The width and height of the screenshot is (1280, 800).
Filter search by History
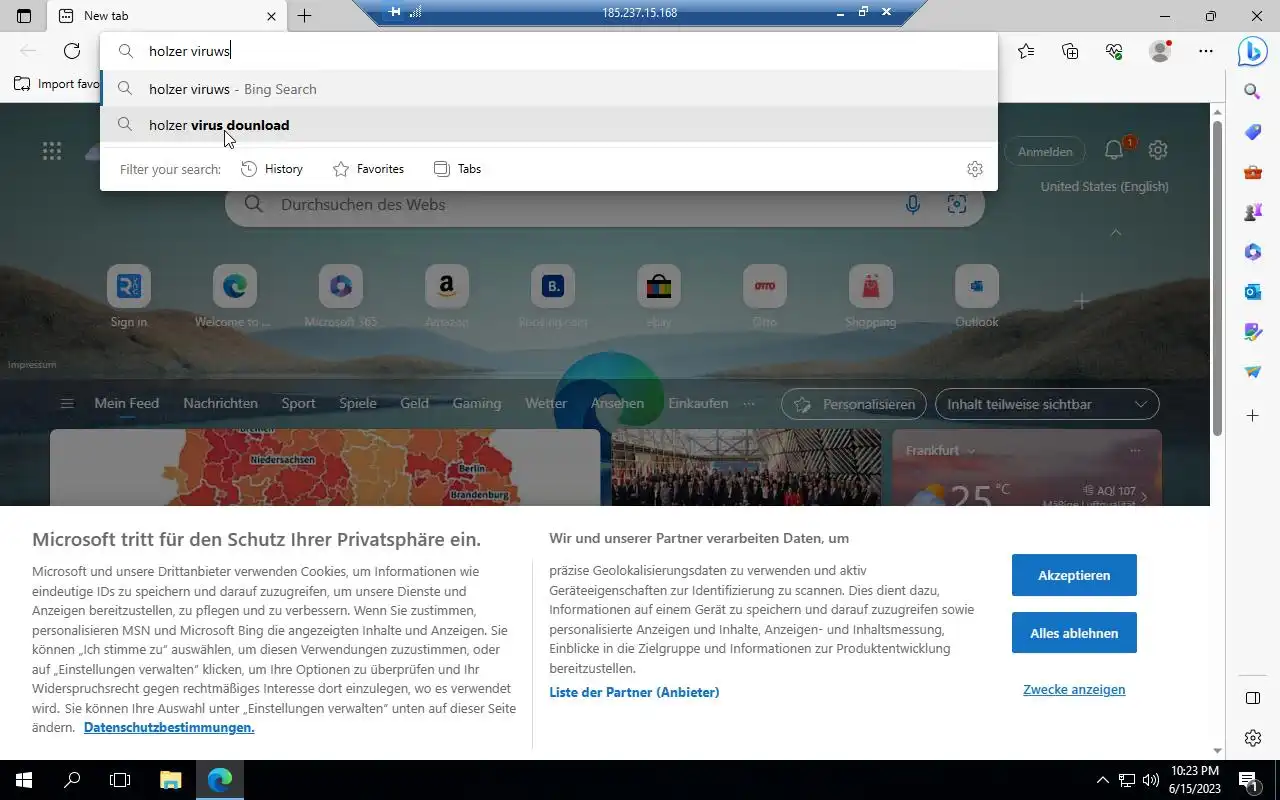(x=272, y=169)
